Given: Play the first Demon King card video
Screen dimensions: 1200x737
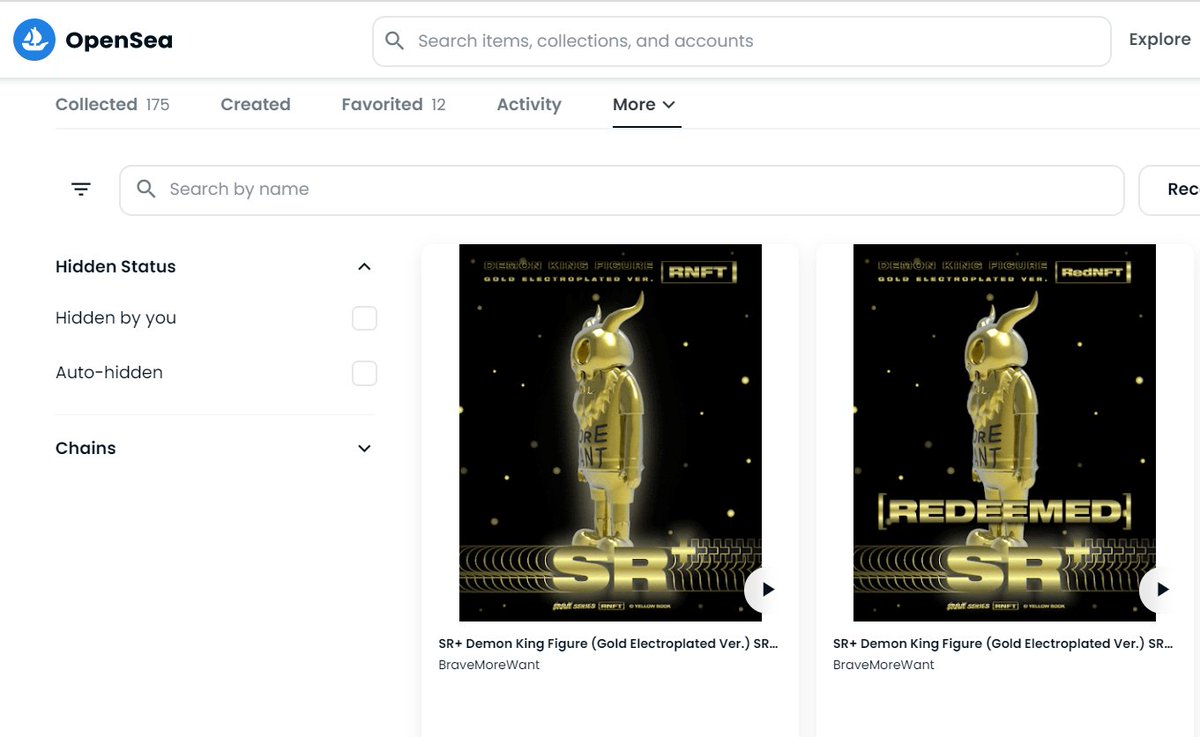Looking at the screenshot, I should point(766,590).
